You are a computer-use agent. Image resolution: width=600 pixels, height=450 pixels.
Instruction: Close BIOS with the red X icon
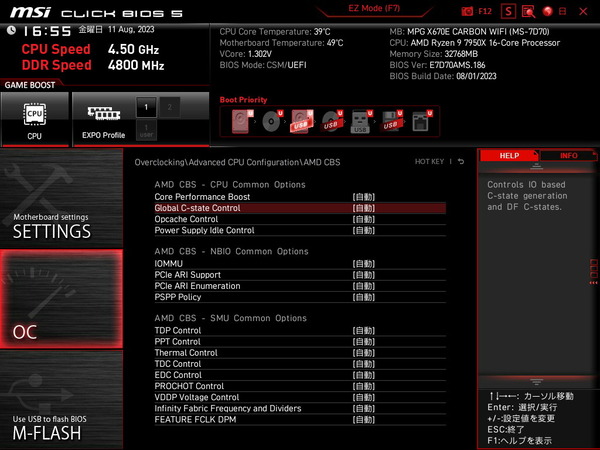[583, 11]
